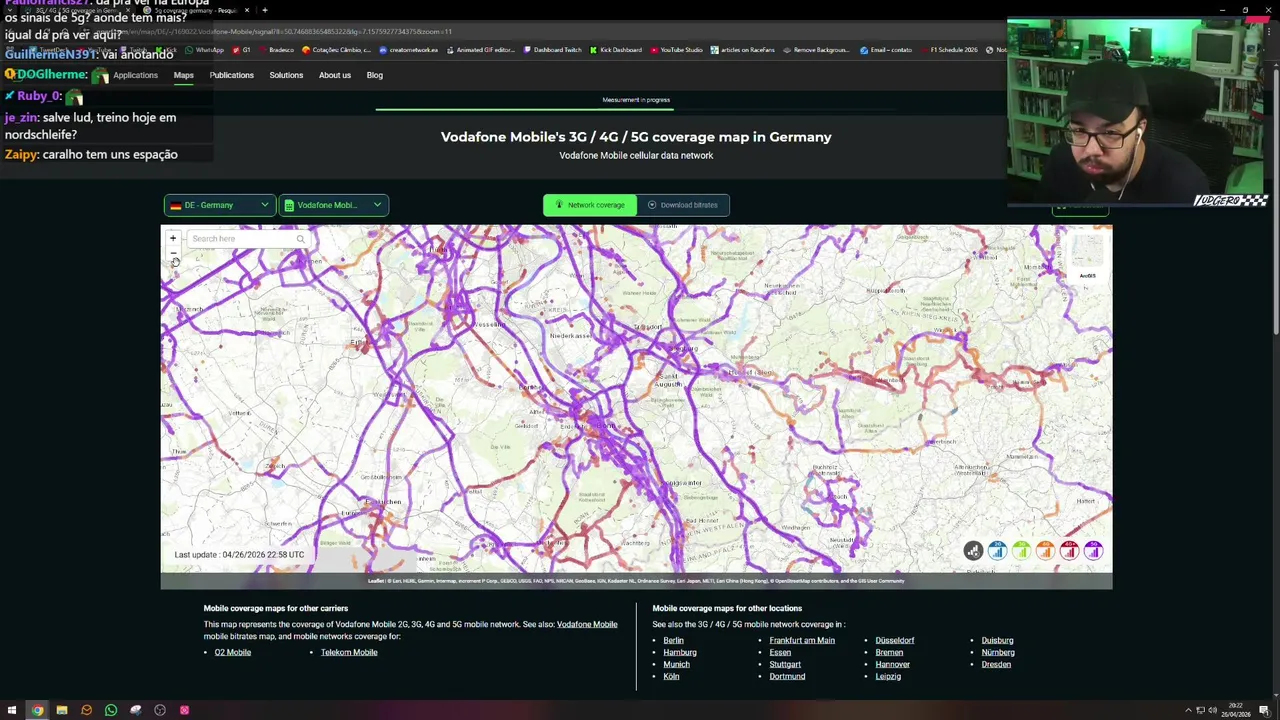Open the Dashboard Twitch bookmark

click(552, 50)
